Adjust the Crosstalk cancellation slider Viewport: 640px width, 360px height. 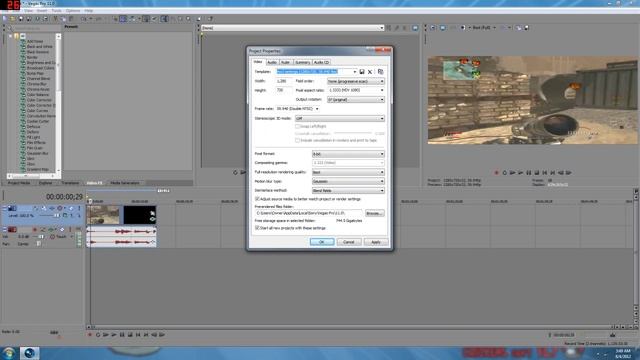pos(353,133)
